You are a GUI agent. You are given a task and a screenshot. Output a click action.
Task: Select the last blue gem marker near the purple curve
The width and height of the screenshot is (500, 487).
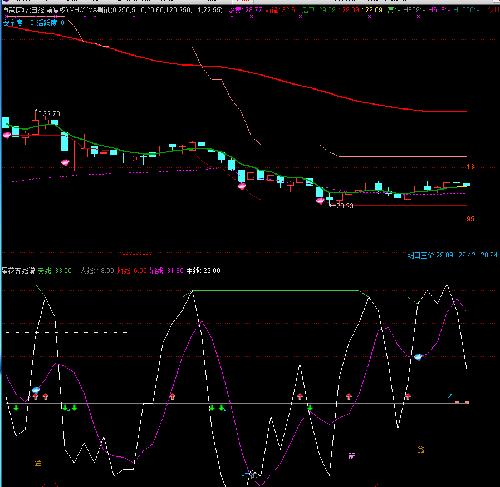pyautogui.click(x=418, y=357)
